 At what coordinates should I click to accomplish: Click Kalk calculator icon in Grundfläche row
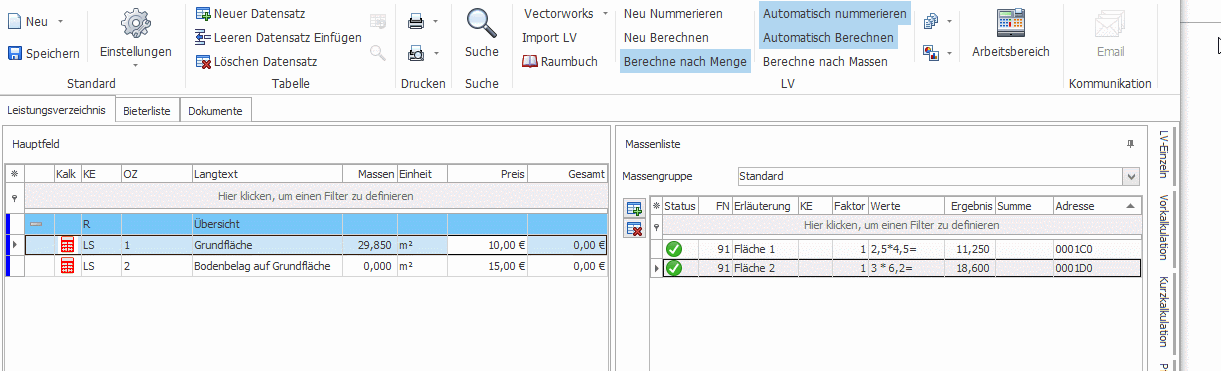67,244
